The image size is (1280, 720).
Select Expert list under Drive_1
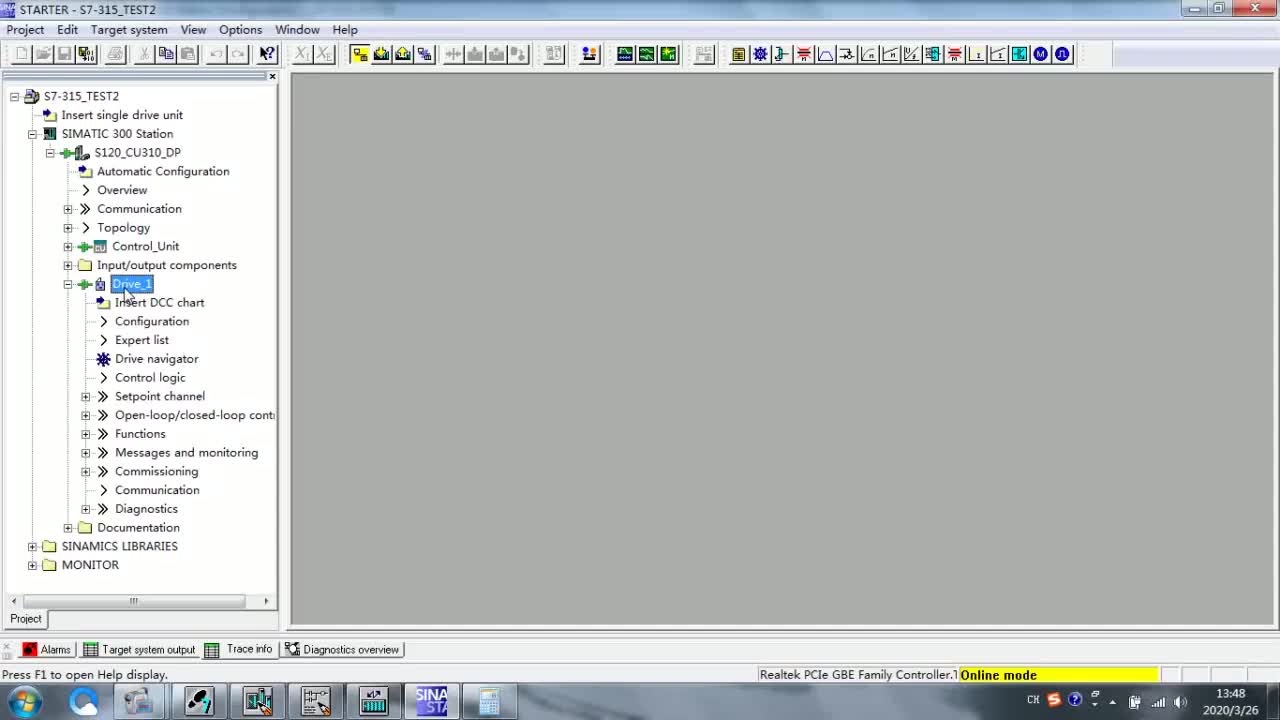pos(141,340)
